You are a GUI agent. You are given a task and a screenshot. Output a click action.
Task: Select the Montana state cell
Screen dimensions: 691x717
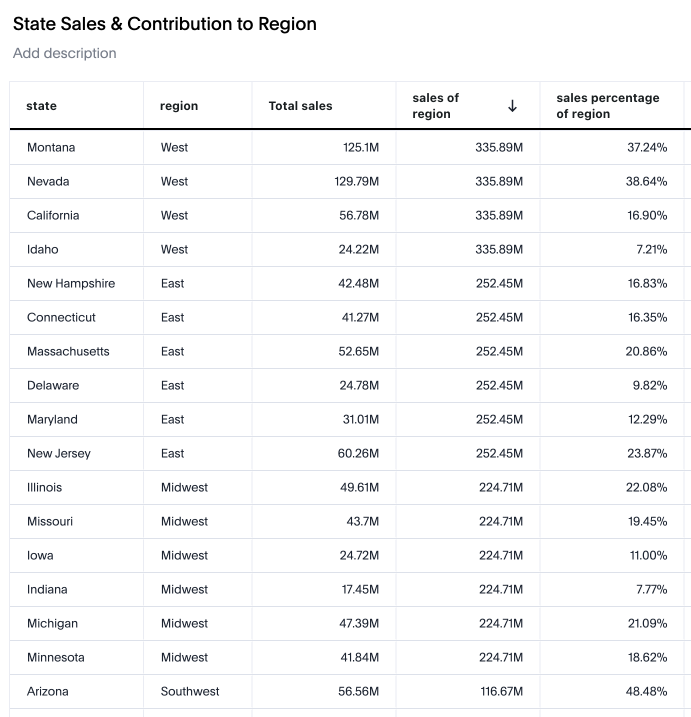tap(51, 148)
